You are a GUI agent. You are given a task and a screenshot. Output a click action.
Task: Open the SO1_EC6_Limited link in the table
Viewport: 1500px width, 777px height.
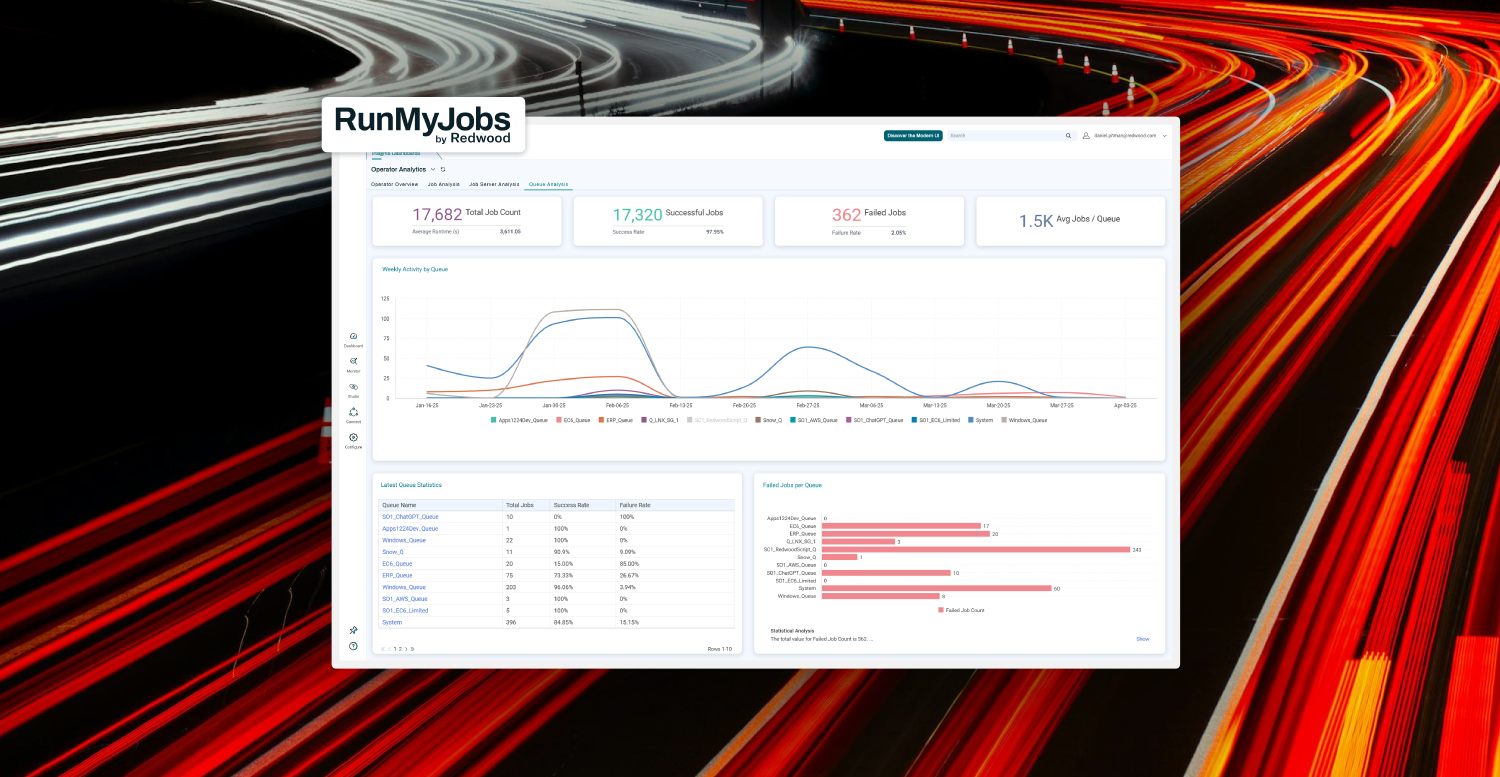(x=405, y=610)
